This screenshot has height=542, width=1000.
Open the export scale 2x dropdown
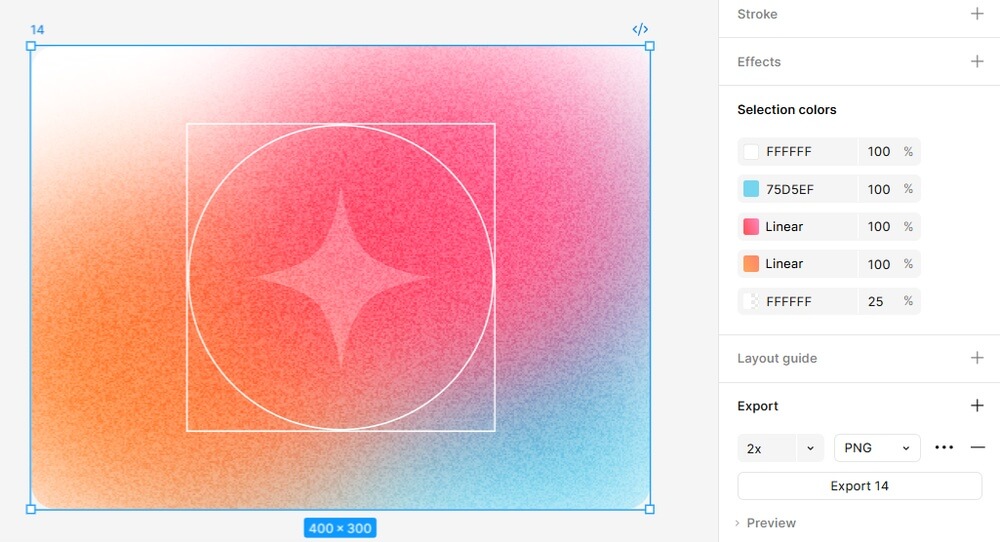coord(810,448)
